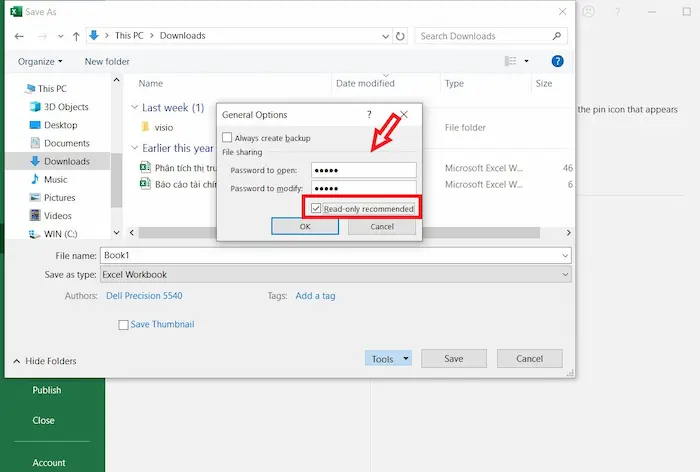Cancel the General Options dialog

(x=382, y=226)
